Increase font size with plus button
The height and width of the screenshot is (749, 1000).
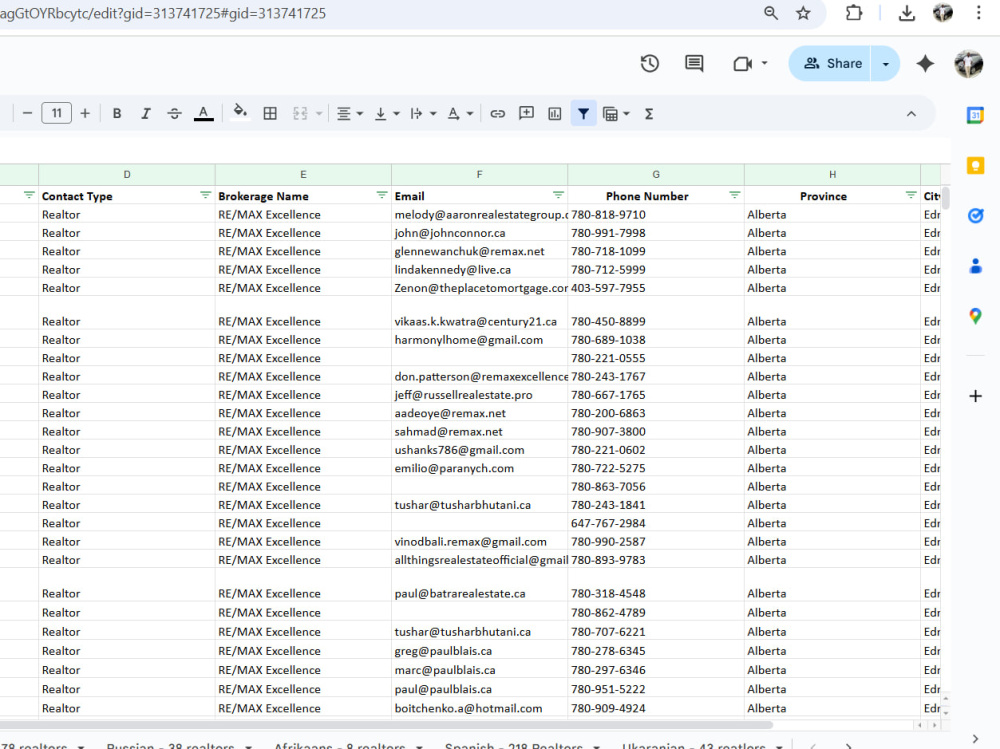[x=85, y=114]
